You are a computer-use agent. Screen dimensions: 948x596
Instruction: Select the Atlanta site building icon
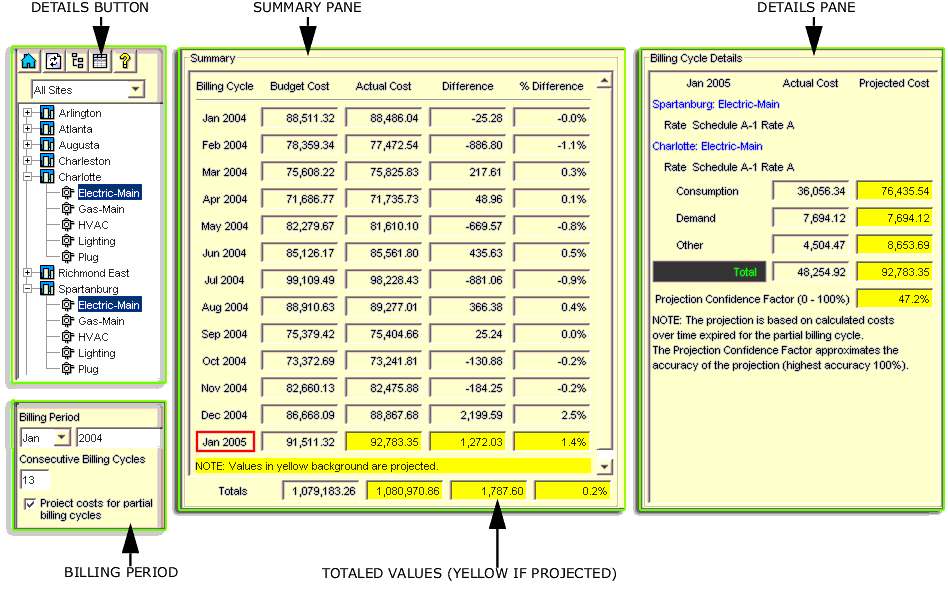pos(47,129)
